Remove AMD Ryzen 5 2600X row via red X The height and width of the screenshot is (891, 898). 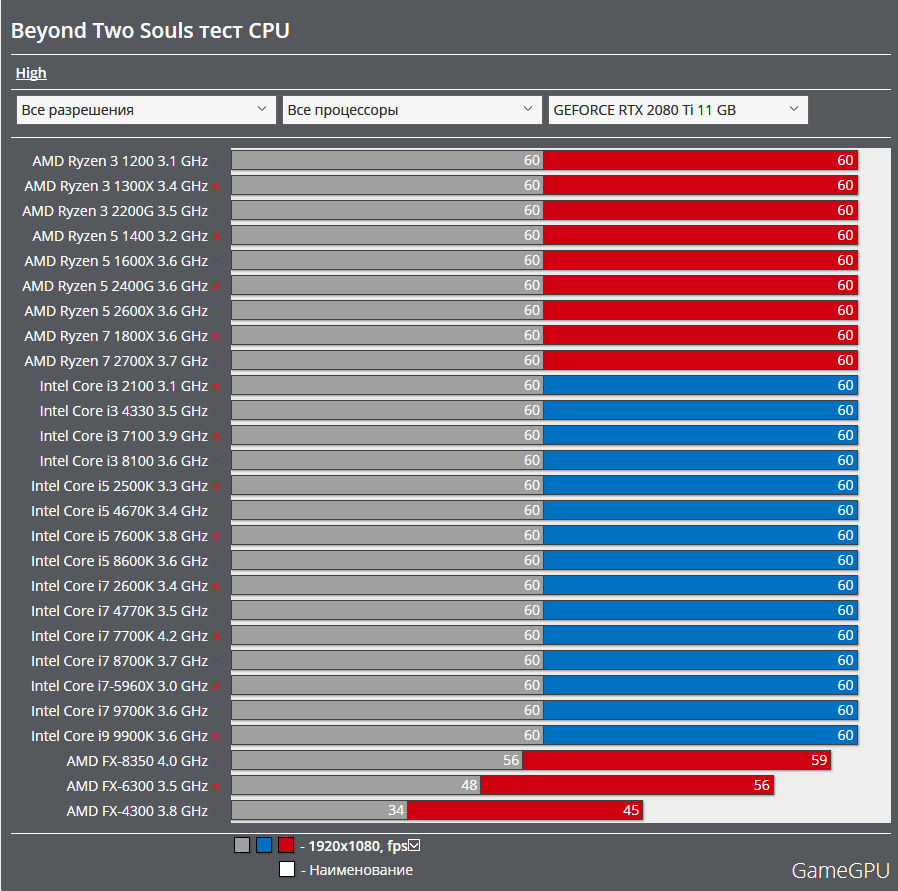pyautogui.click(x=216, y=312)
